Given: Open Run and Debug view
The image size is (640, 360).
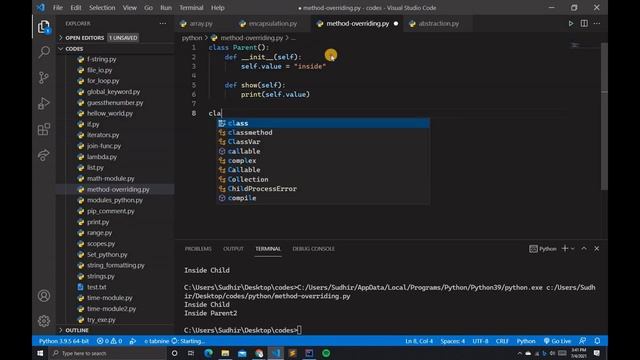Looking at the screenshot, I should [44, 103].
